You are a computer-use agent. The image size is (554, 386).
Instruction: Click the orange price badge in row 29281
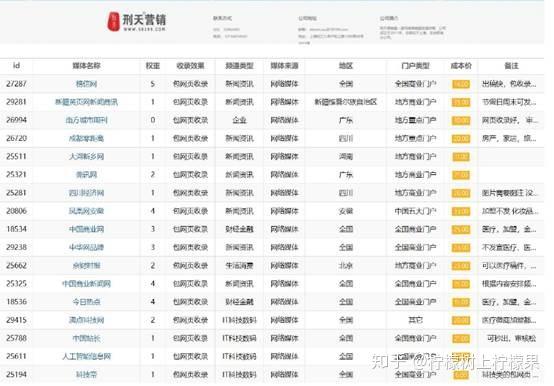click(x=461, y=102)
